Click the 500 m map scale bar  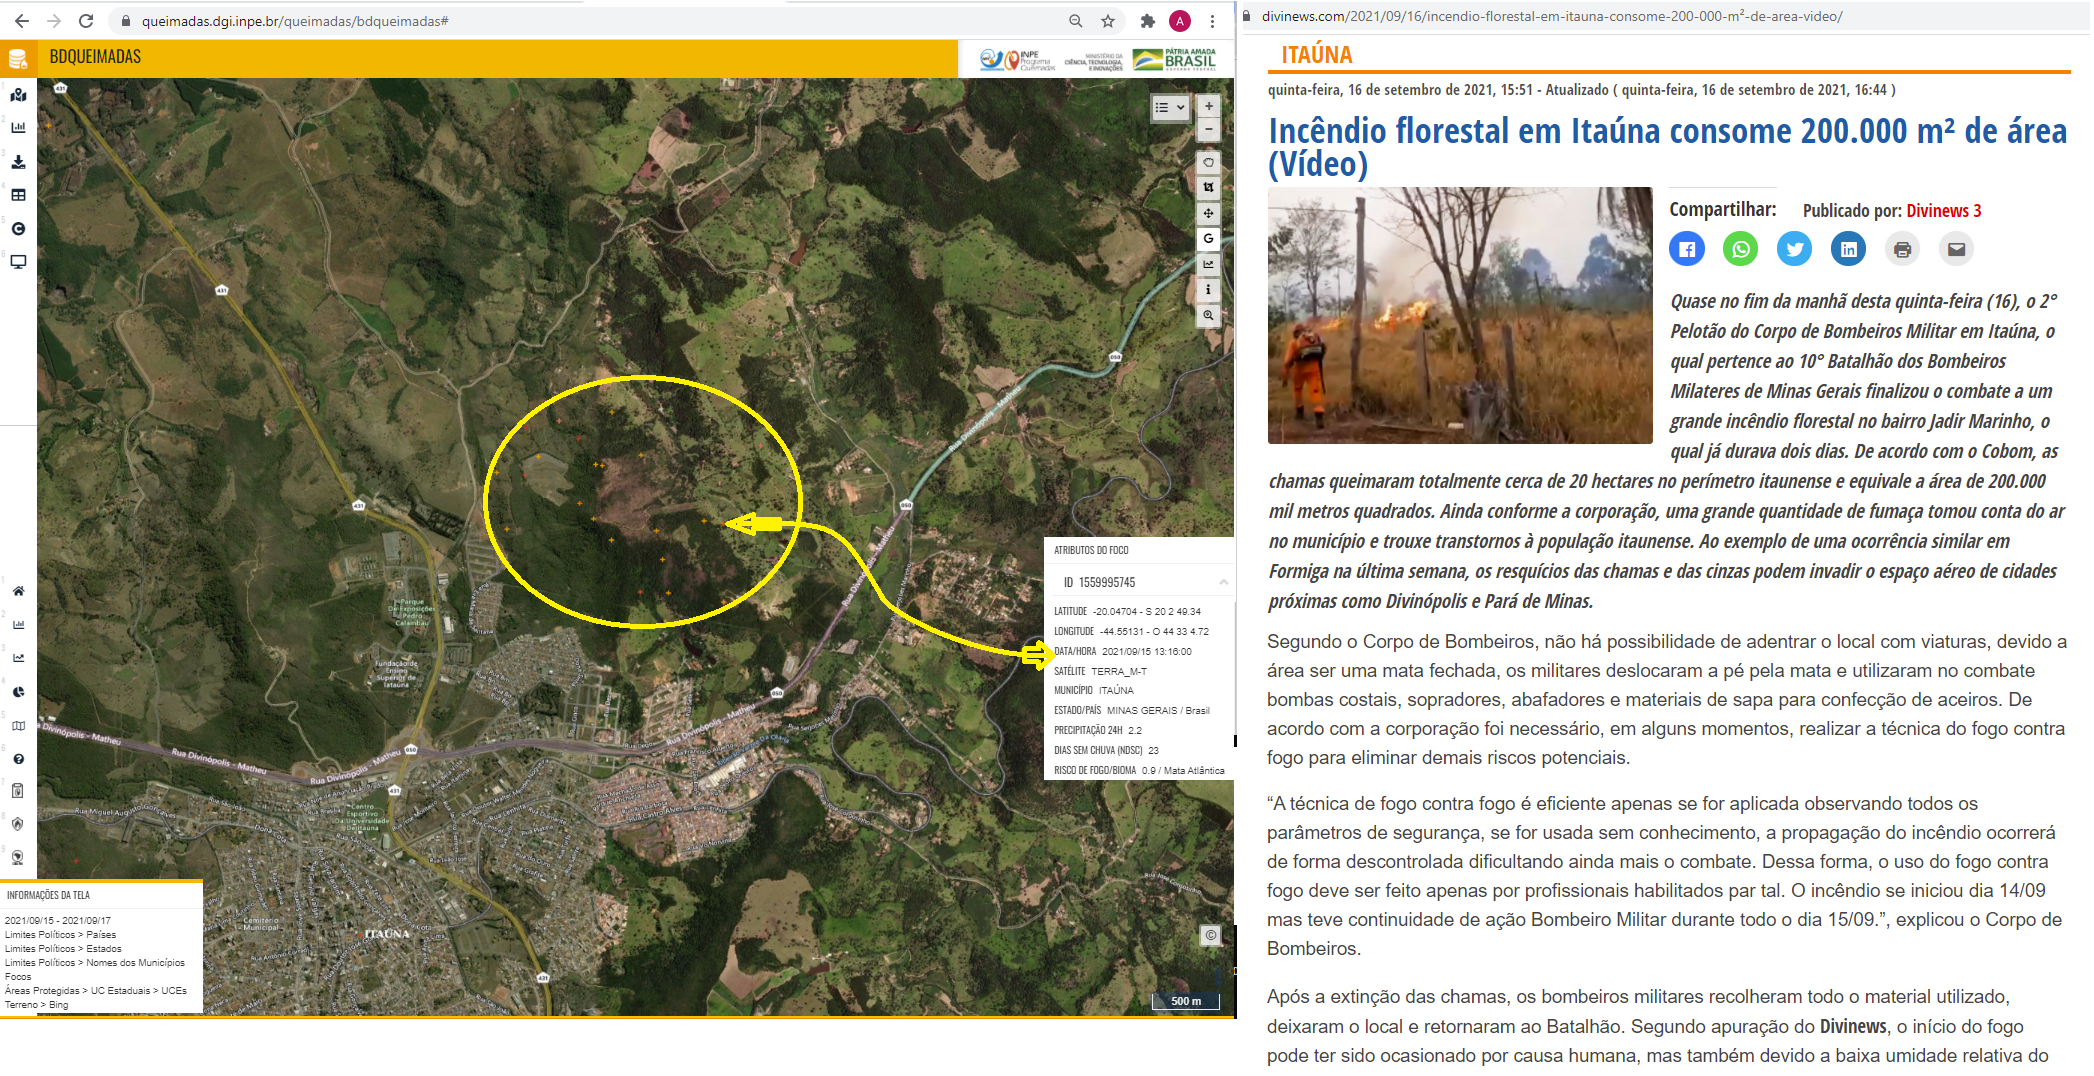click(1185, 1001)
